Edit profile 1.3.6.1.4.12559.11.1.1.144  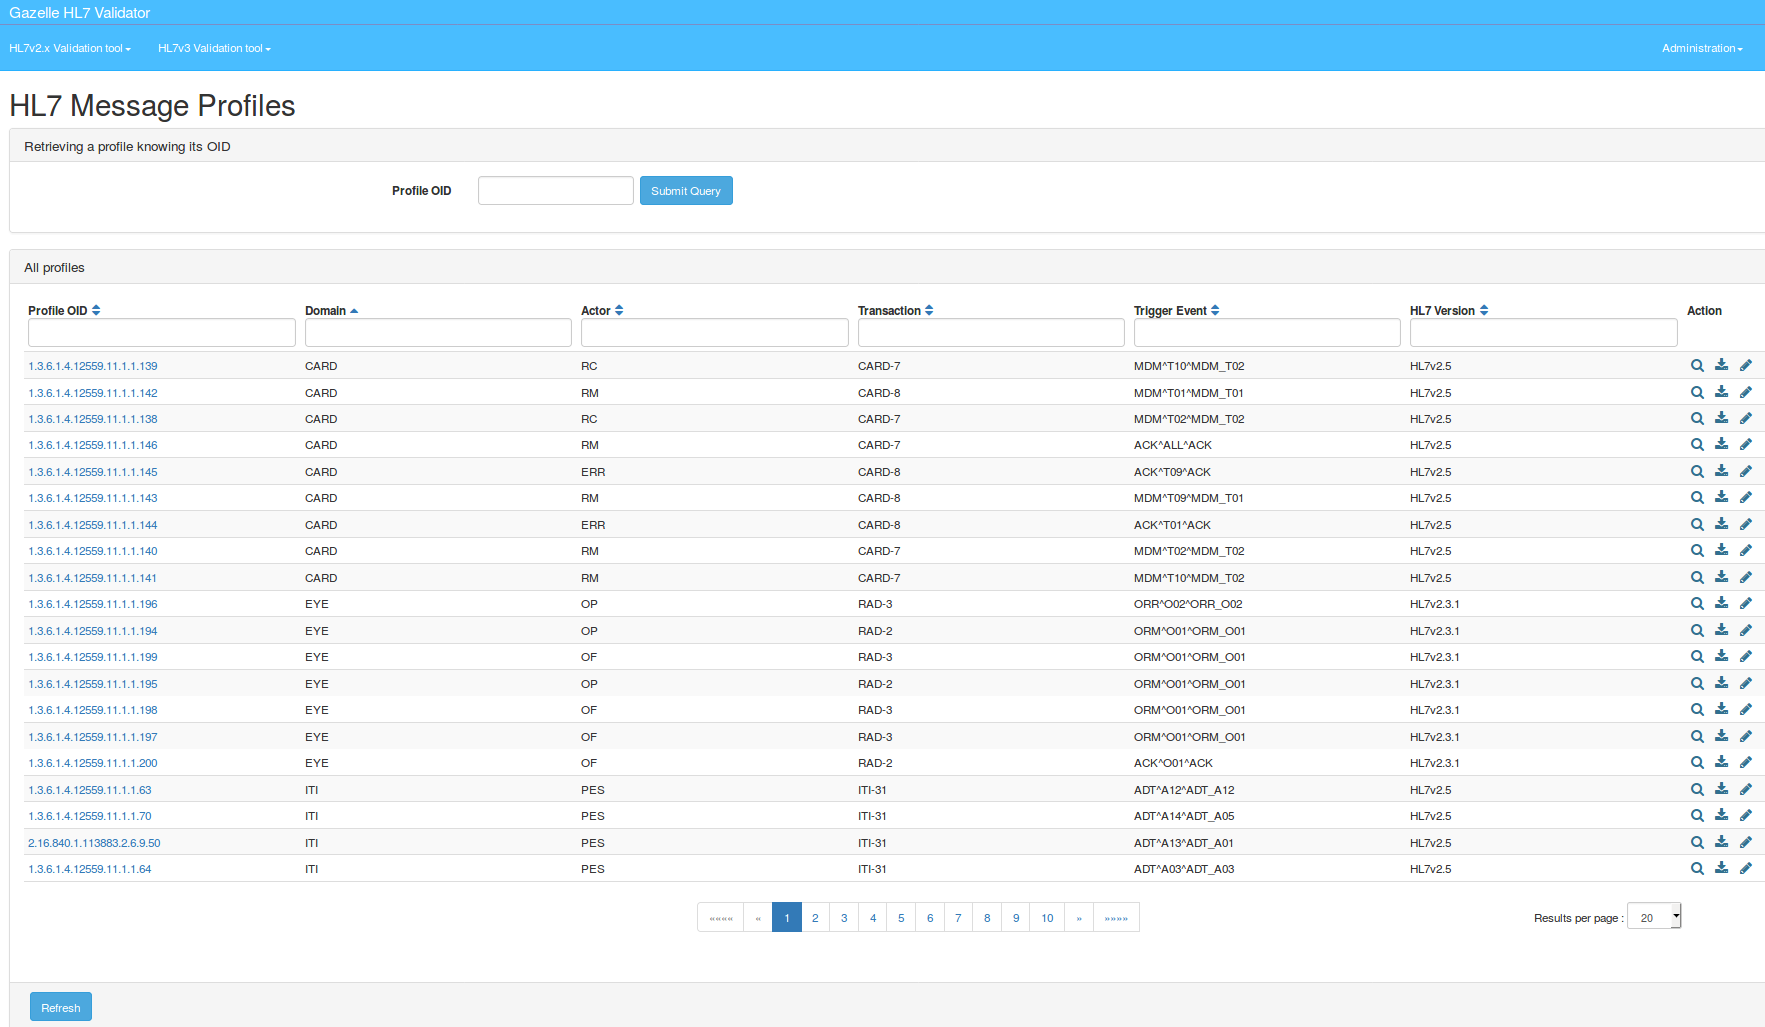(1746, 524)
